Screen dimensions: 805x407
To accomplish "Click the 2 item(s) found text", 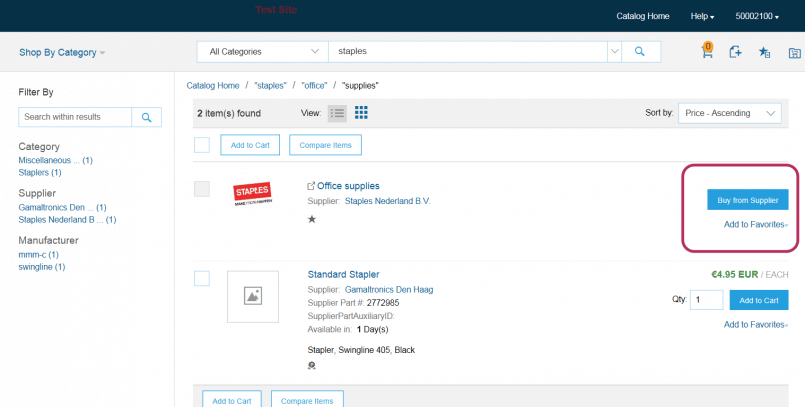I will point(229,113).
